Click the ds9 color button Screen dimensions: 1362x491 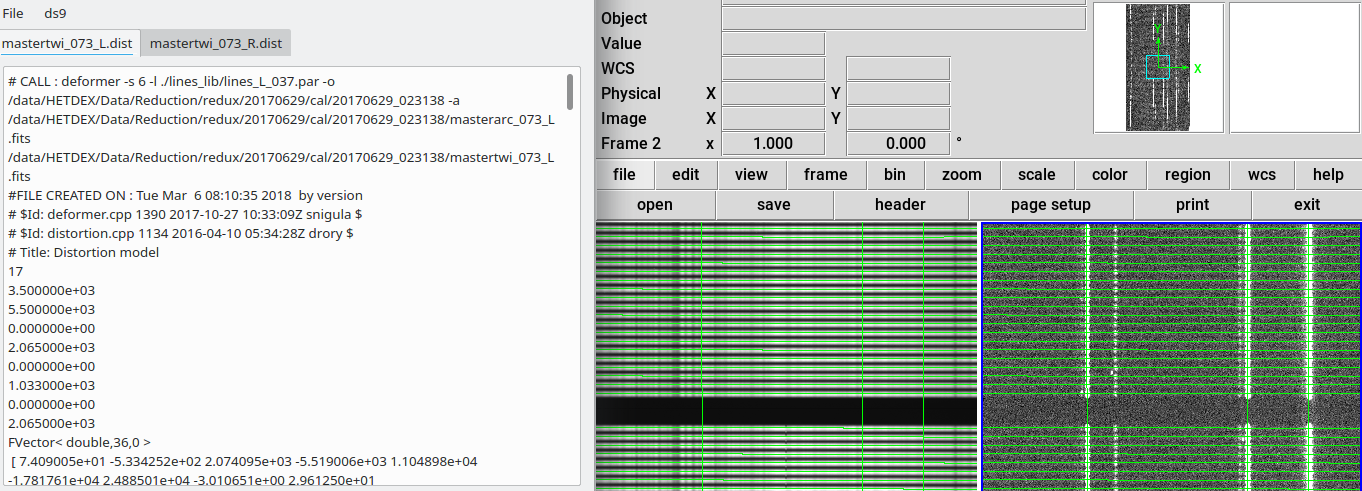1110,175
